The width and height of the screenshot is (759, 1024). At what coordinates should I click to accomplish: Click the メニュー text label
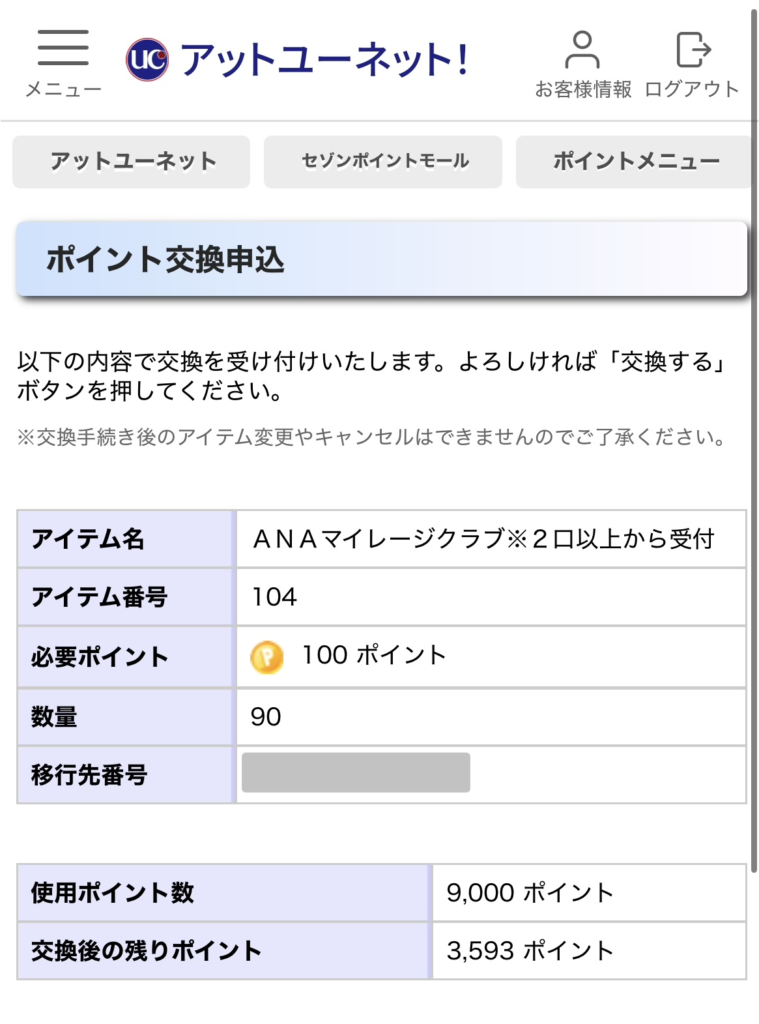pyautogui.click(x=63, y=89)
